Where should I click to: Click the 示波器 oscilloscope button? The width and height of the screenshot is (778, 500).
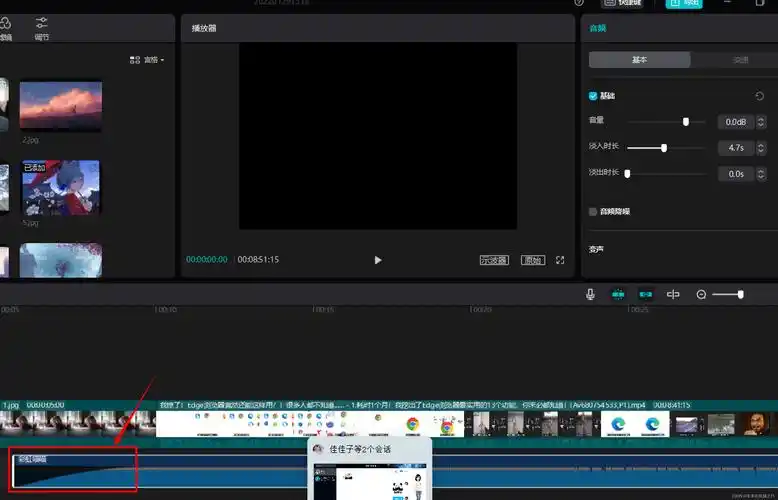click(494, 260)
